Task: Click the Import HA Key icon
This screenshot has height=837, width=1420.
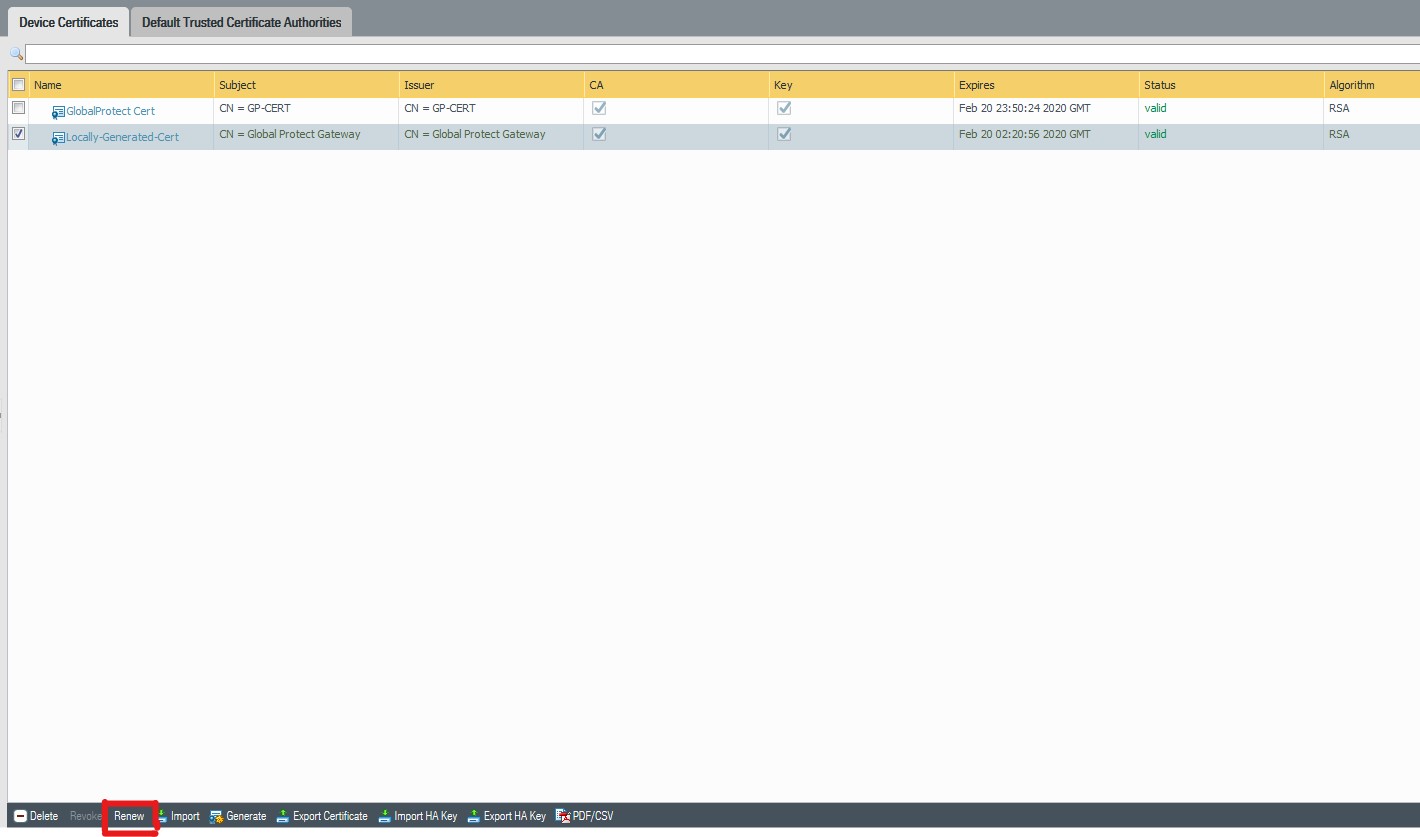Action: pos(418,816)
